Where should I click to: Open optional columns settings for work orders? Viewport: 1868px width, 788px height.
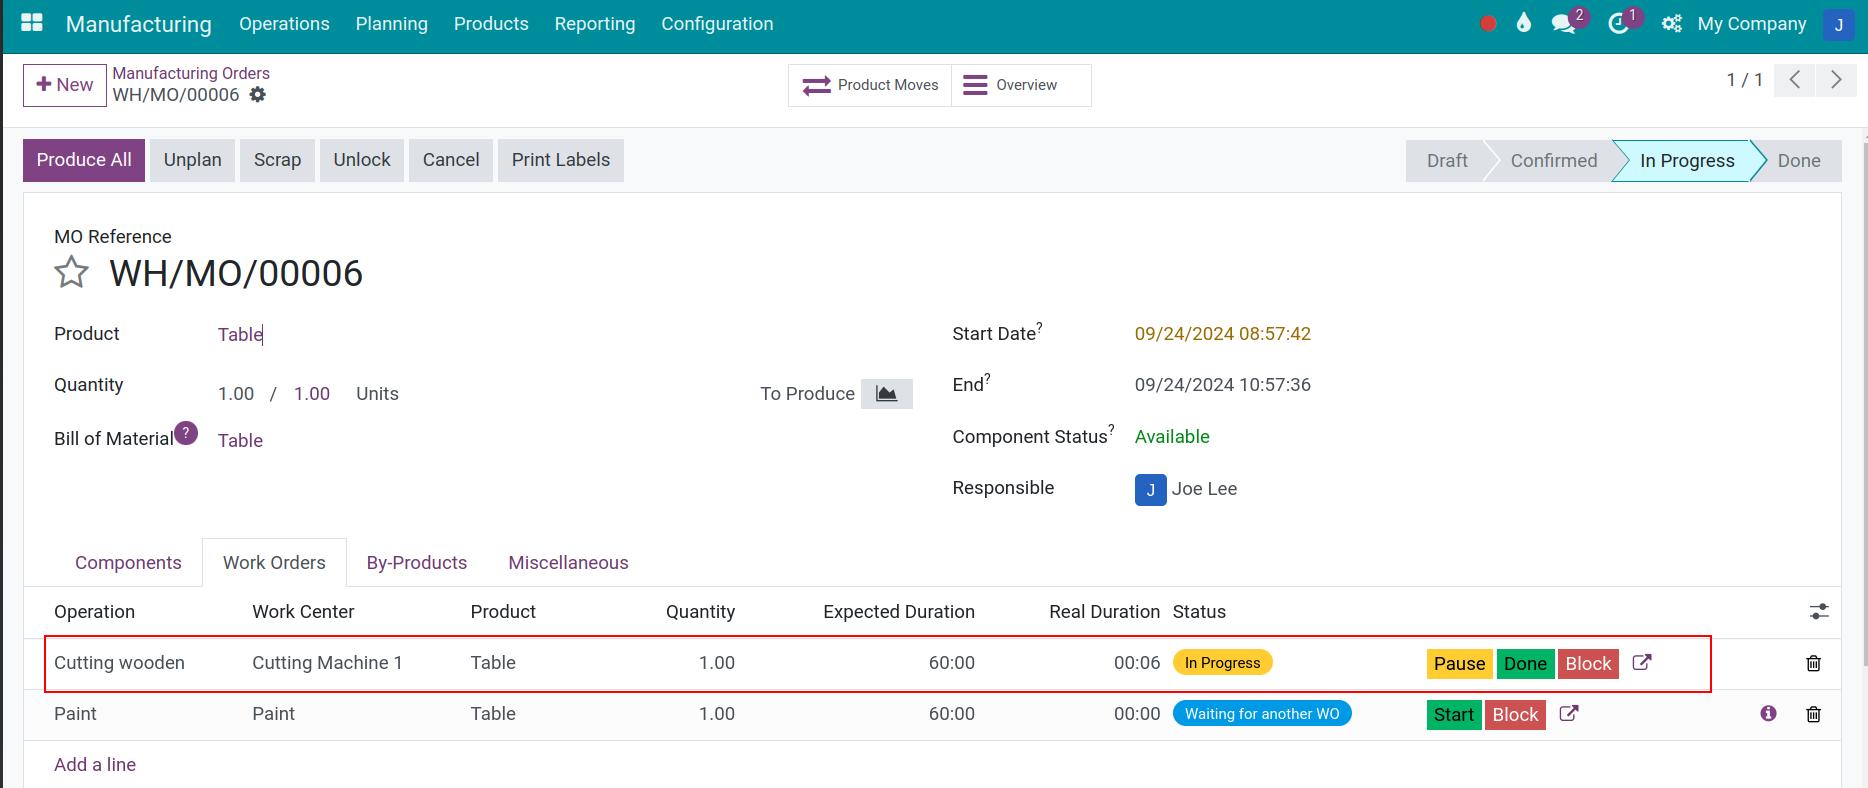pyautogui.click(x=1819, y=611)
